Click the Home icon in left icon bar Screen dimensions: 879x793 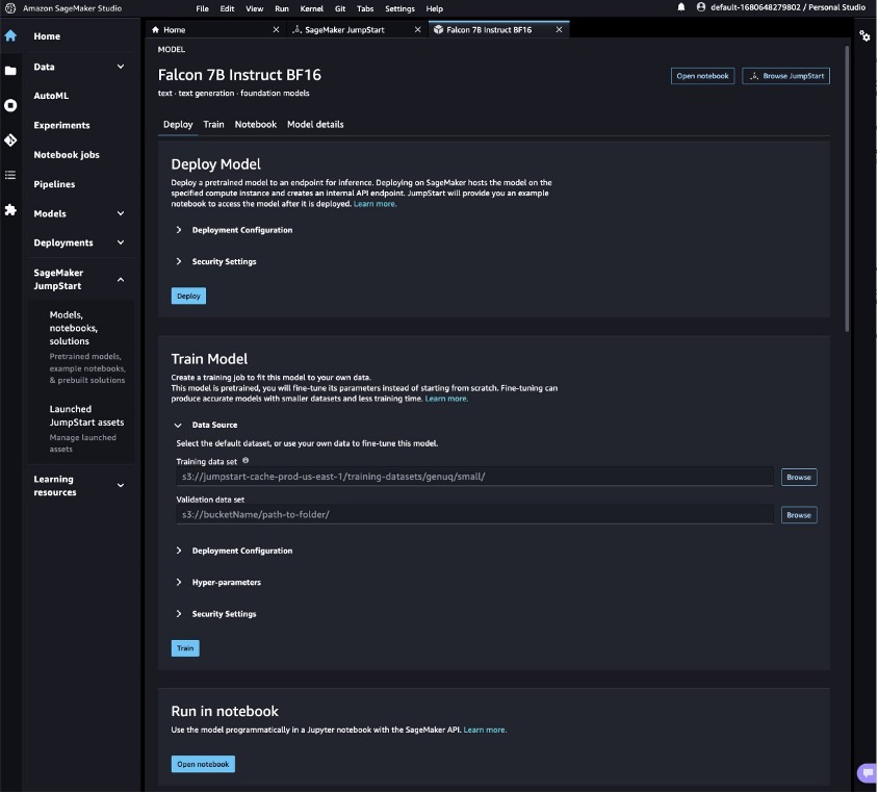pos(10,36)
